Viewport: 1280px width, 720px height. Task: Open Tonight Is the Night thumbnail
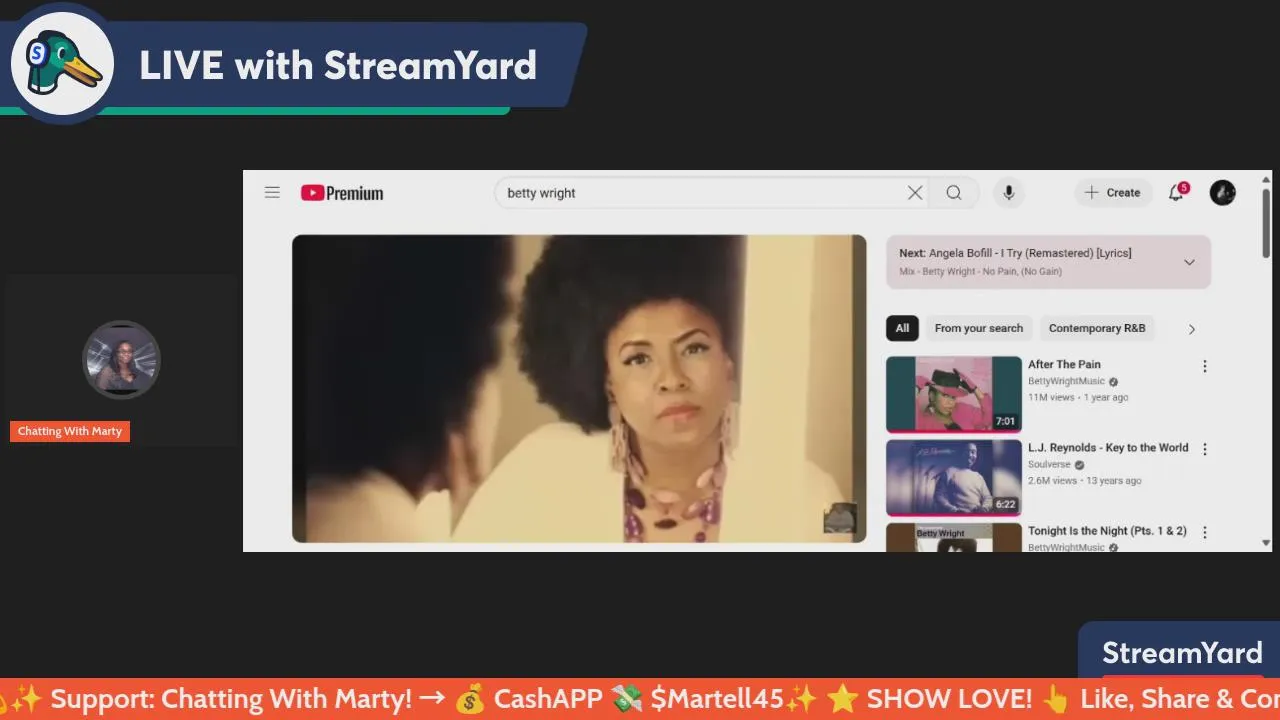pyautogui.click(x=954, y=537)
